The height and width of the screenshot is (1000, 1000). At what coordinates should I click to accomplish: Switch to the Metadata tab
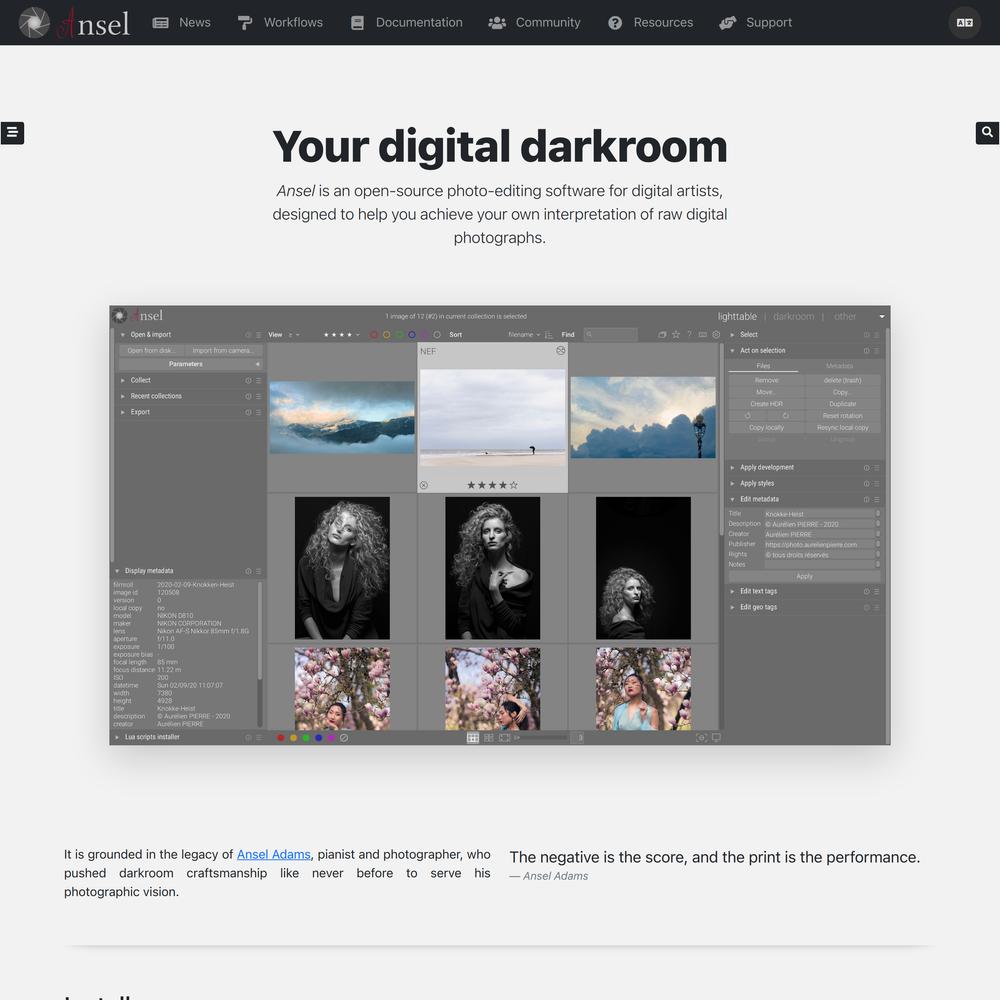[x=839, y=366]
